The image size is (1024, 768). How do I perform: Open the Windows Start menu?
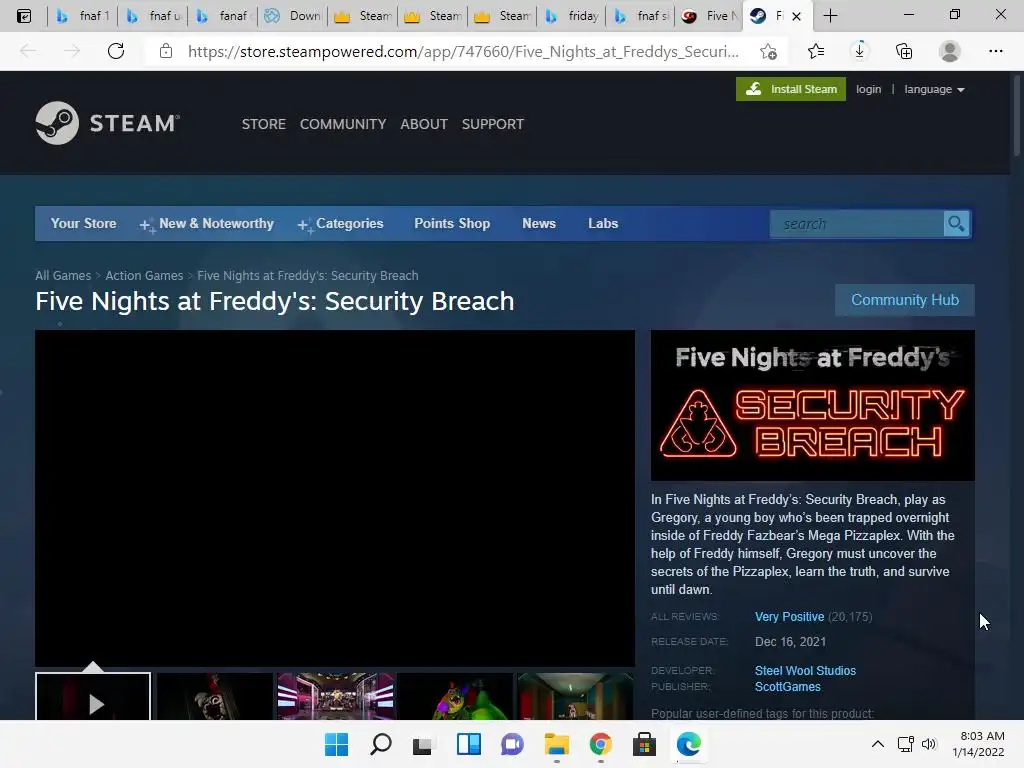pyautogui.click(x=336, y=744)
